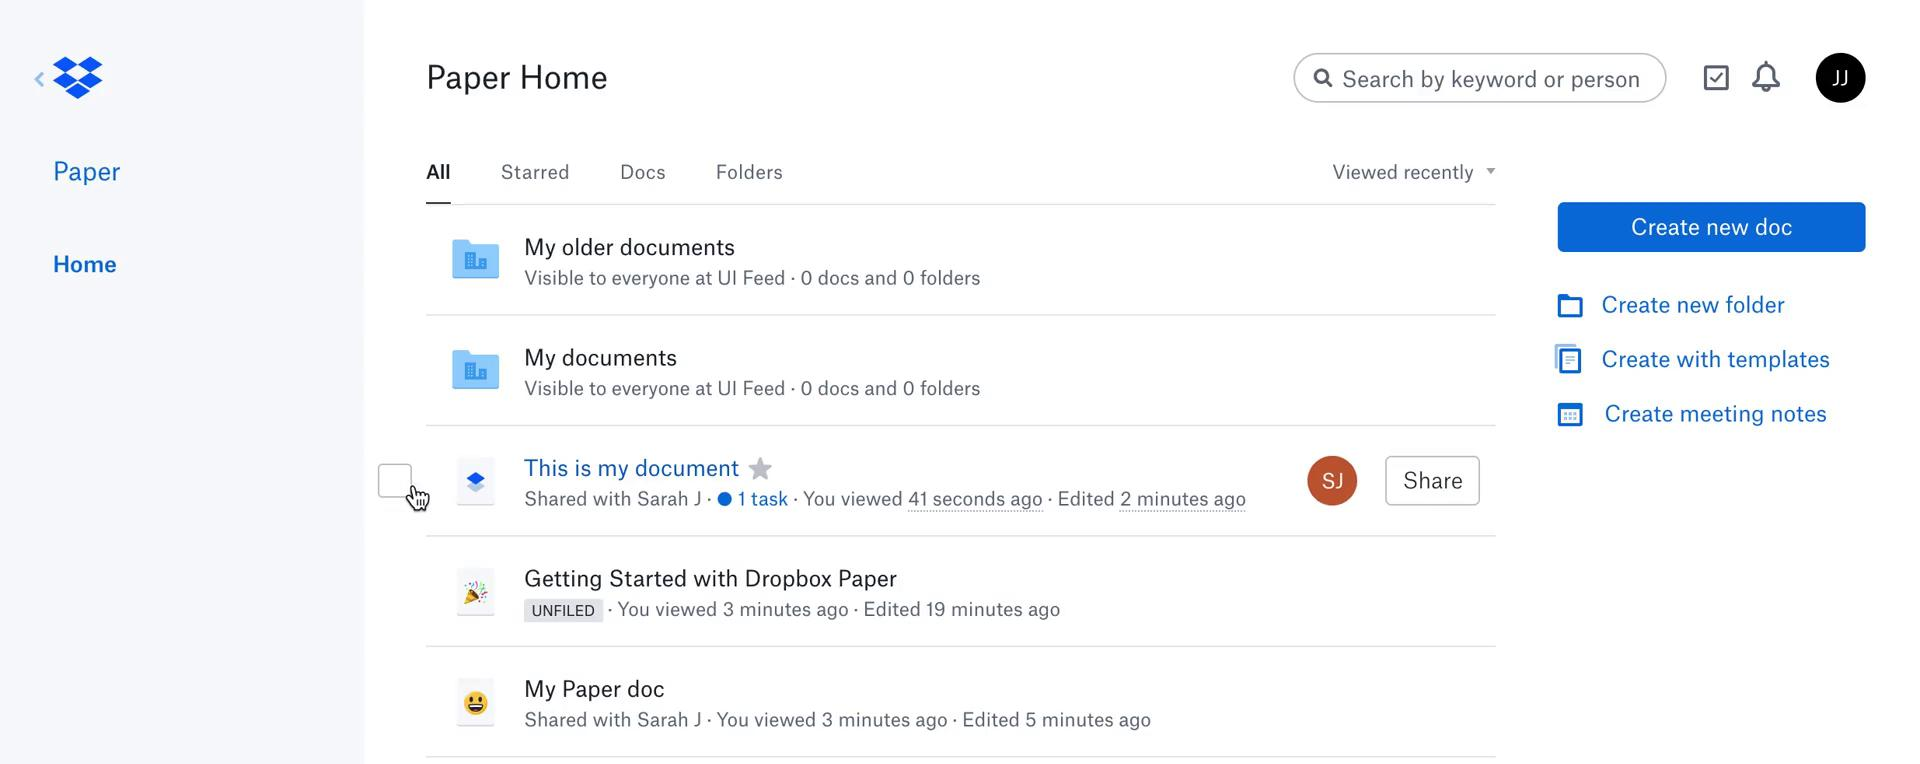Click the back chevron beside Dropbox logo

39,78
